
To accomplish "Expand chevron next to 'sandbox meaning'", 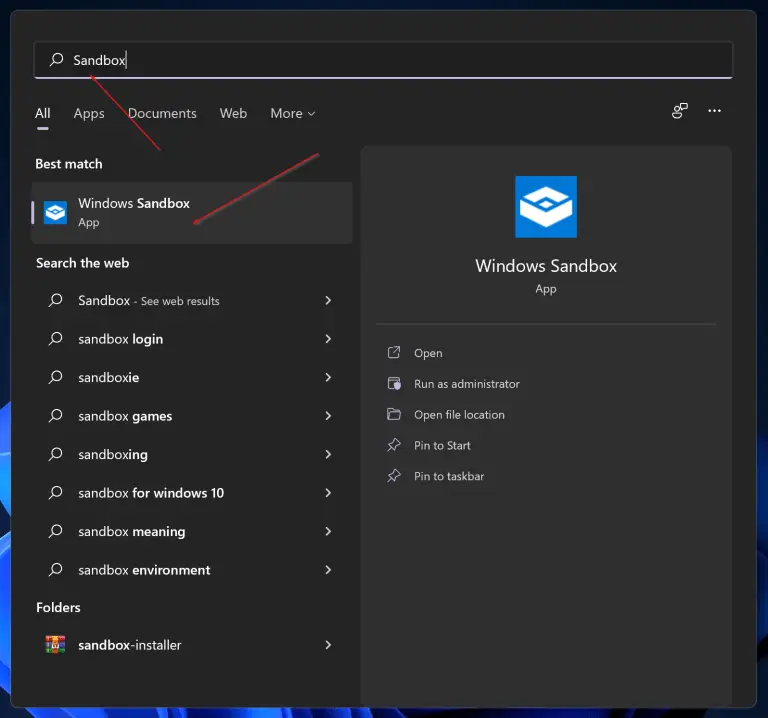I will pos(328,531).
